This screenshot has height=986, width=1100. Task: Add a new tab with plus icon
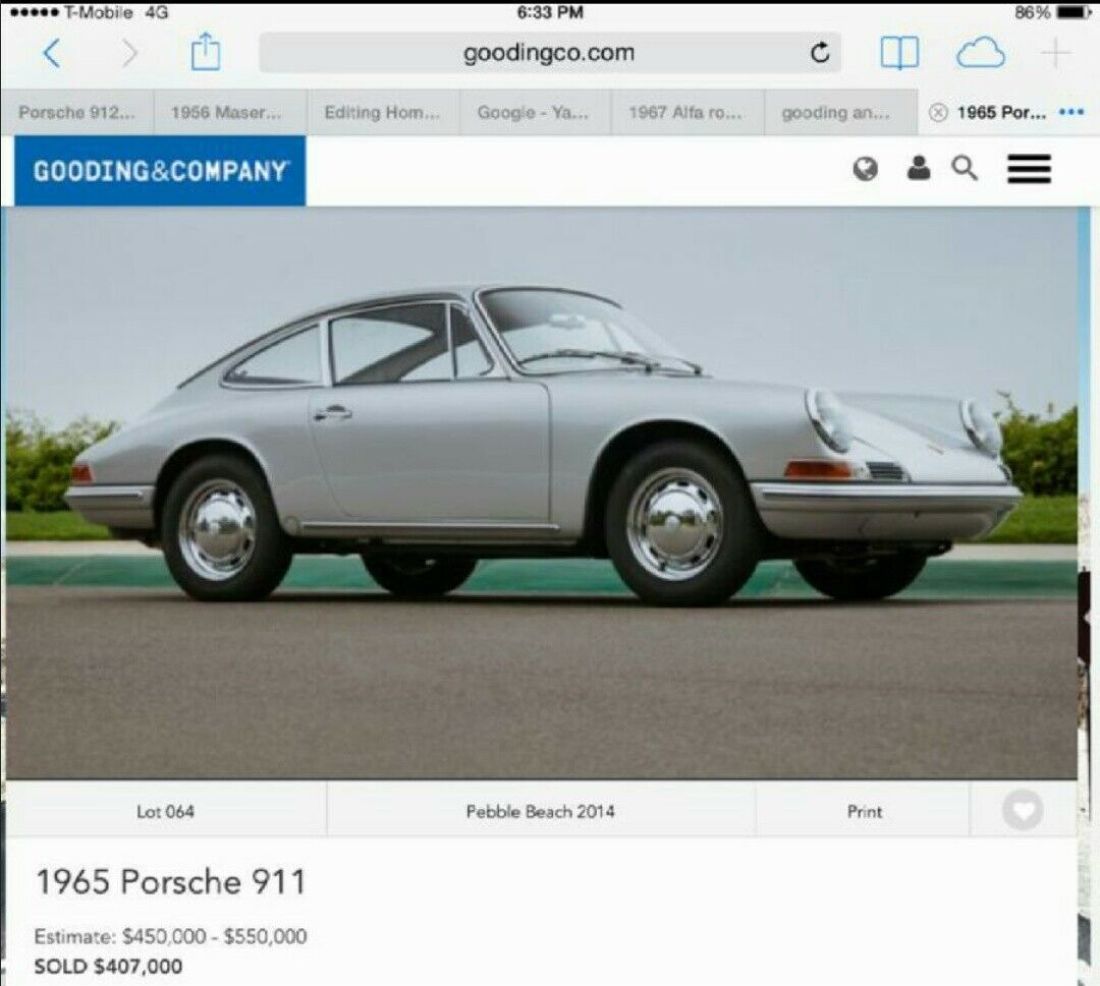coord(1056,53)
